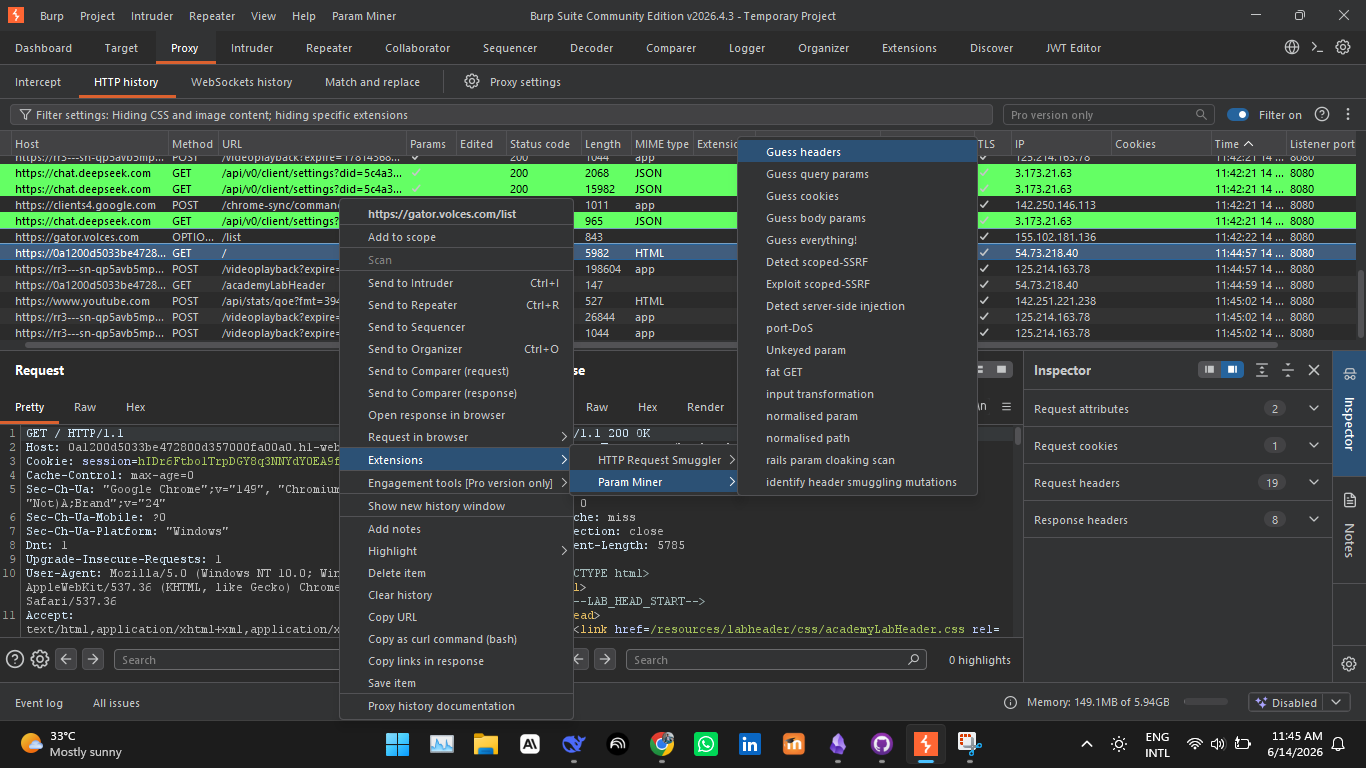Viewport: 1366px width, 768px height.
Task: Focus the Response panel Search field
Action: pos(775,660)
